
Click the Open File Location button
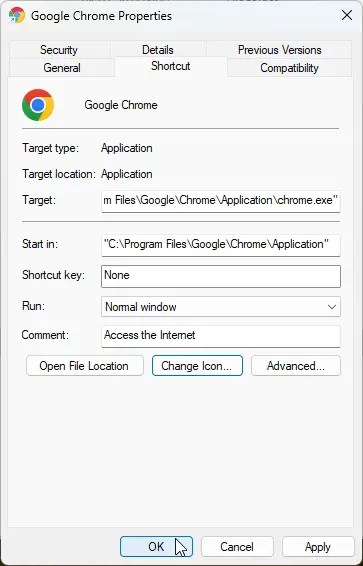click(x=85, y=366)
